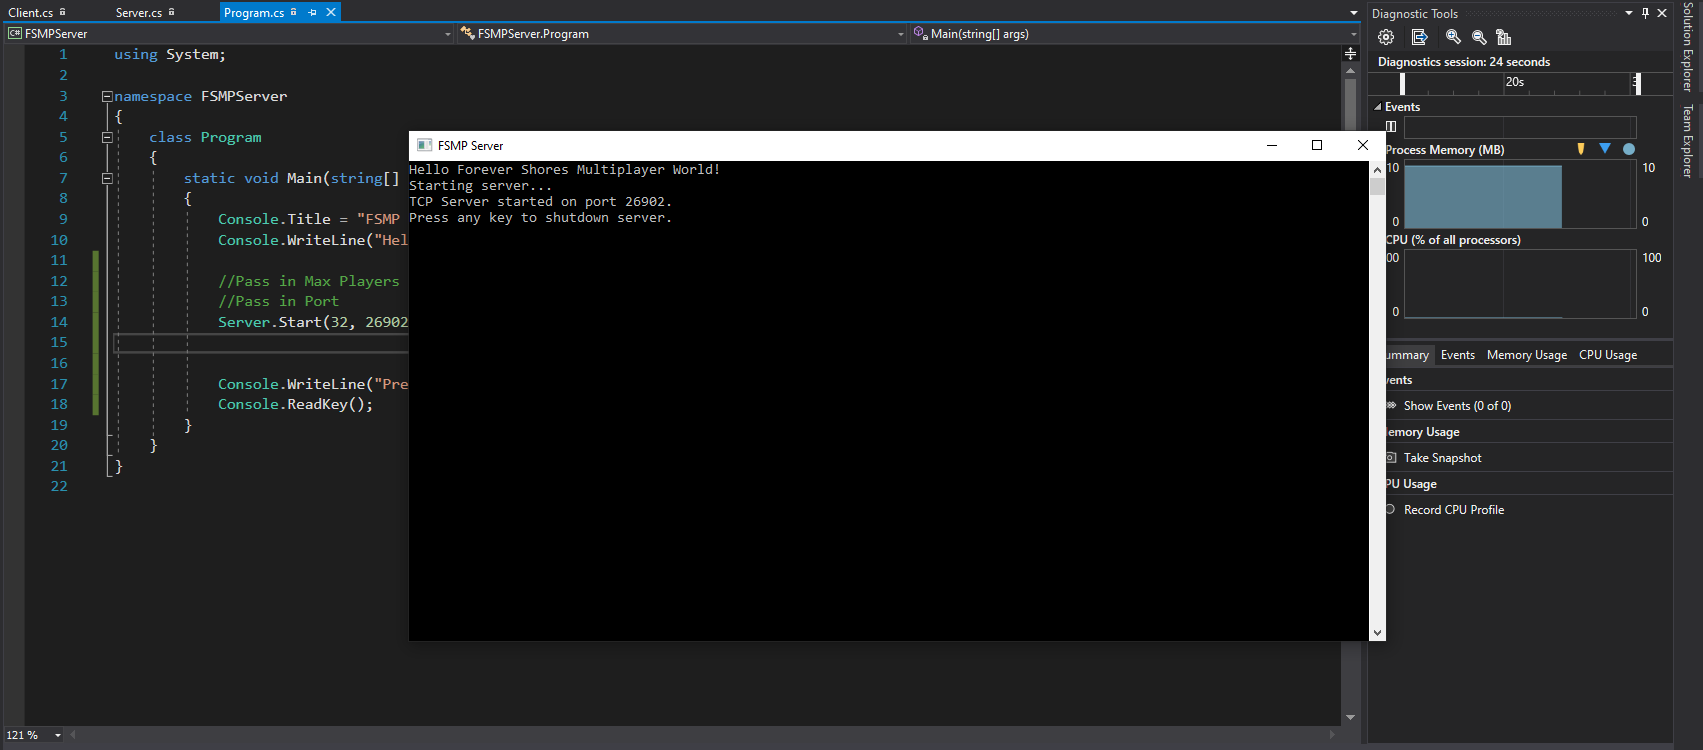Click the 20s mark on diagnostics timeline
Viewport: 1703px width, 750px height.
coord(1514,83)
